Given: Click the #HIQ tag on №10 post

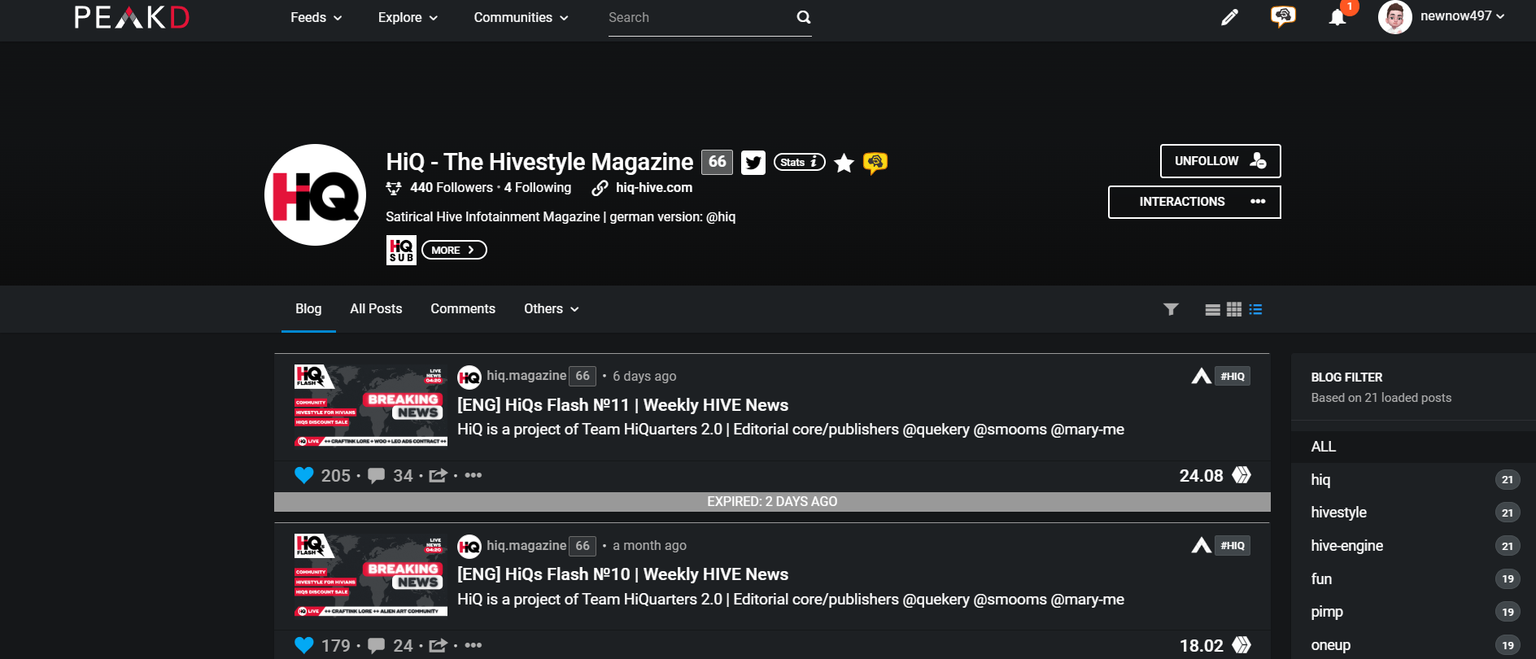Looking at the screenshot, I should coord(1232,545).
